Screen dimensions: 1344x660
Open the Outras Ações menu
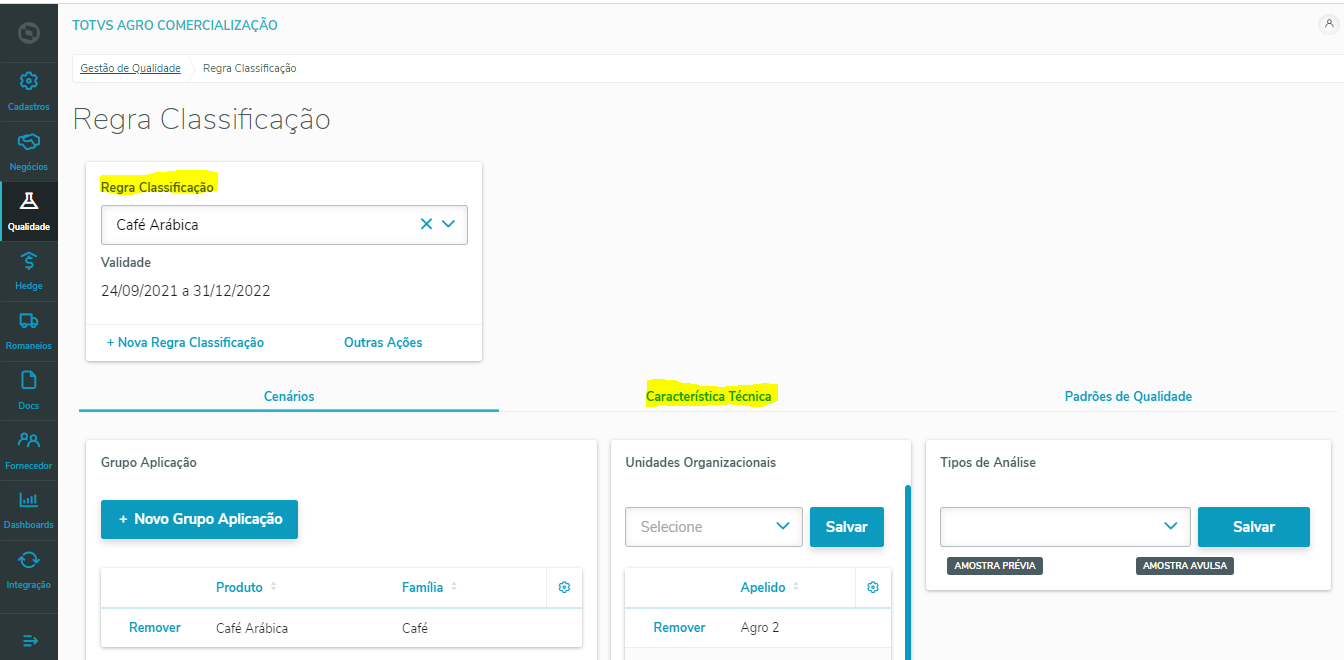point(383,342)
